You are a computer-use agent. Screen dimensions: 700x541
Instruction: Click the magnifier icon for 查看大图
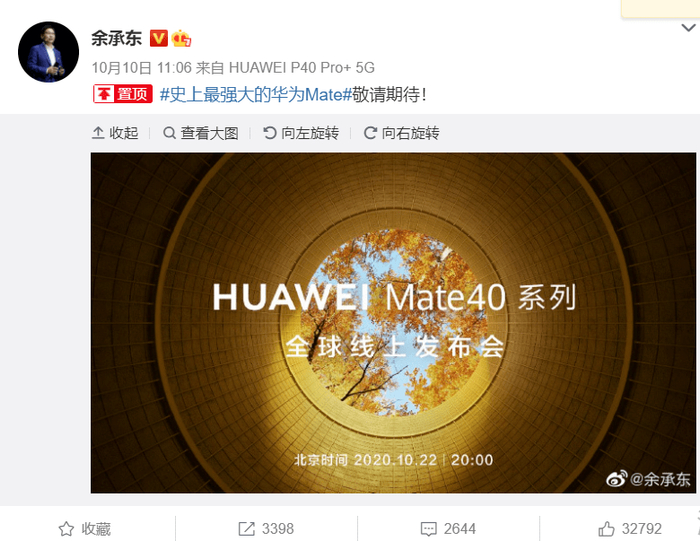(169, 133)
